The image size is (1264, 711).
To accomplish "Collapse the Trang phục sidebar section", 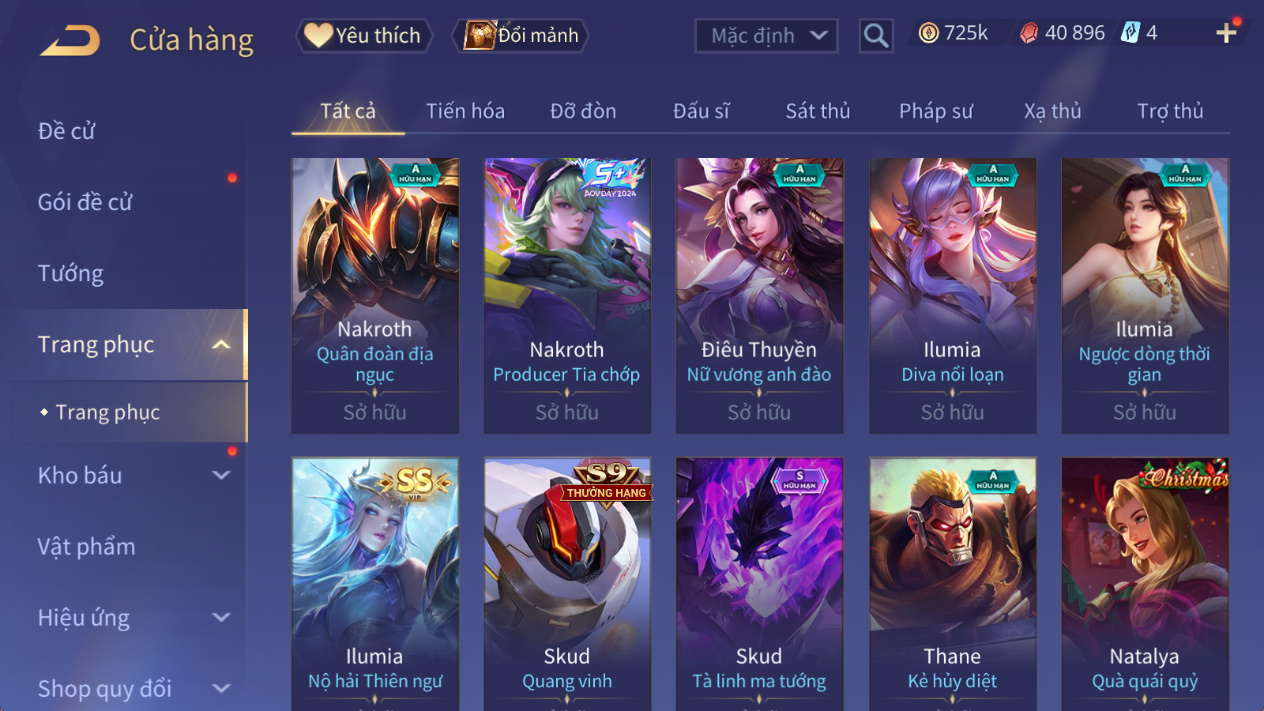I will (221, 345).
